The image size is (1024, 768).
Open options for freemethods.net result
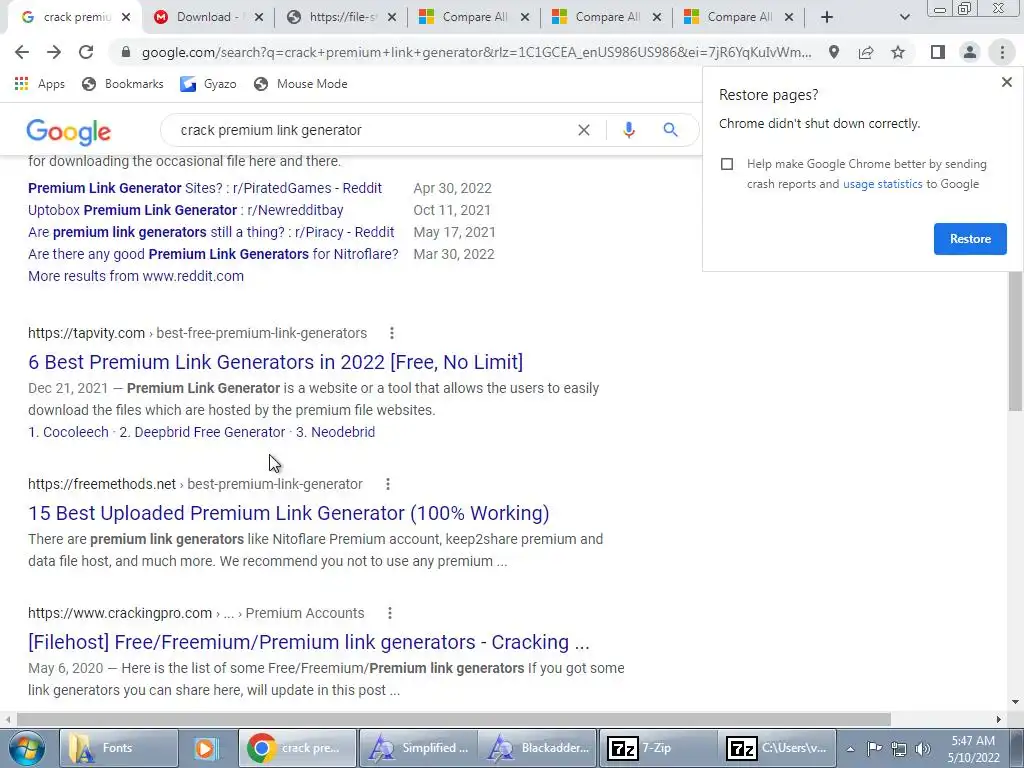click(388, 484)
